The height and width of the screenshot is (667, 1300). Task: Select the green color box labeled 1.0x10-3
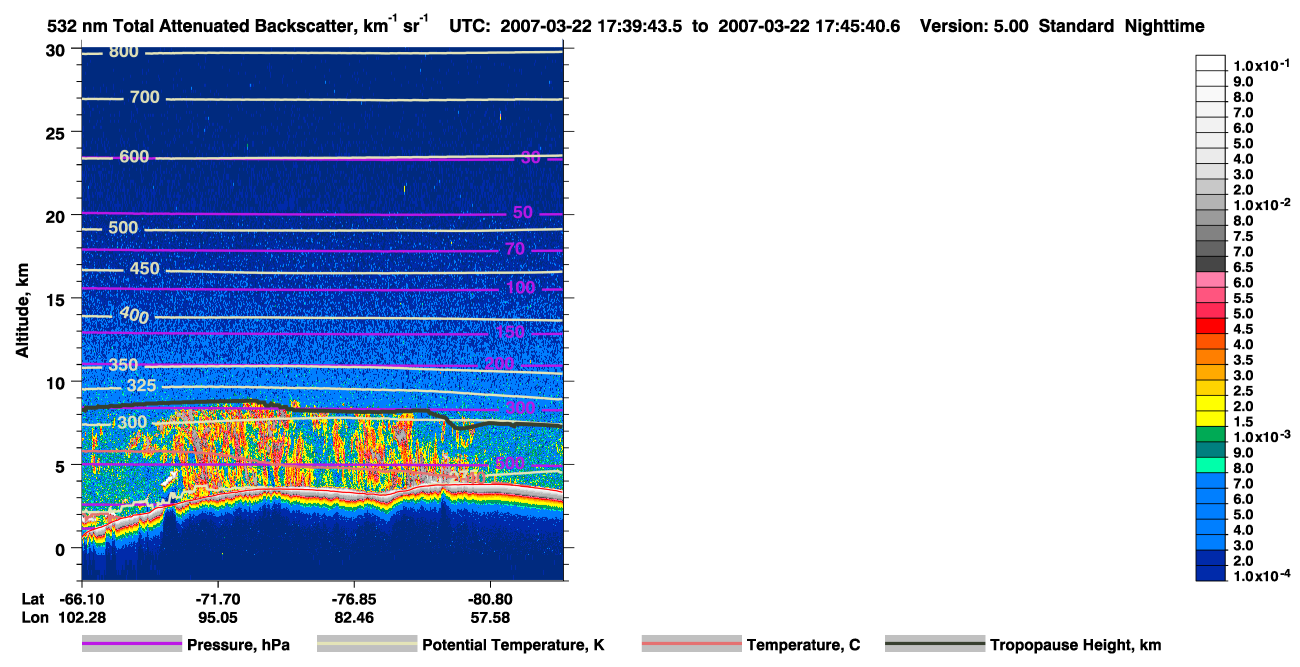pyautogui.click(x=1211, y=435)
